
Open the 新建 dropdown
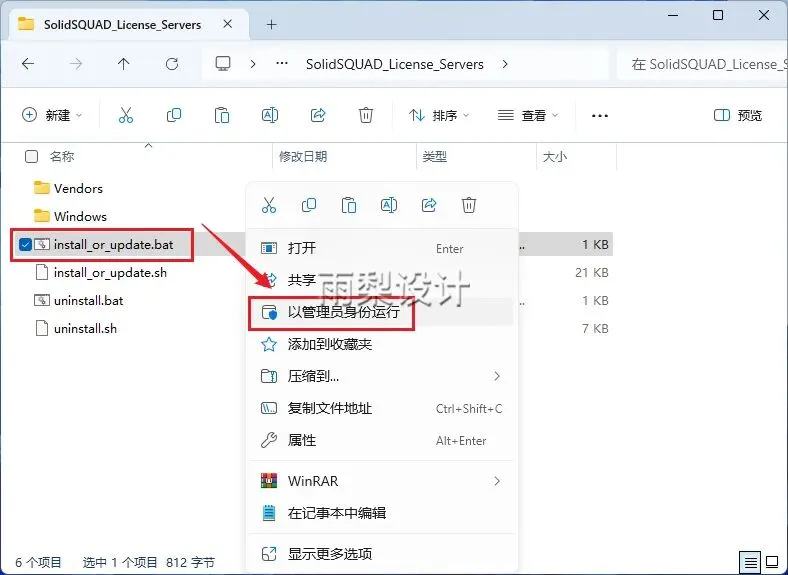[51, 115]
